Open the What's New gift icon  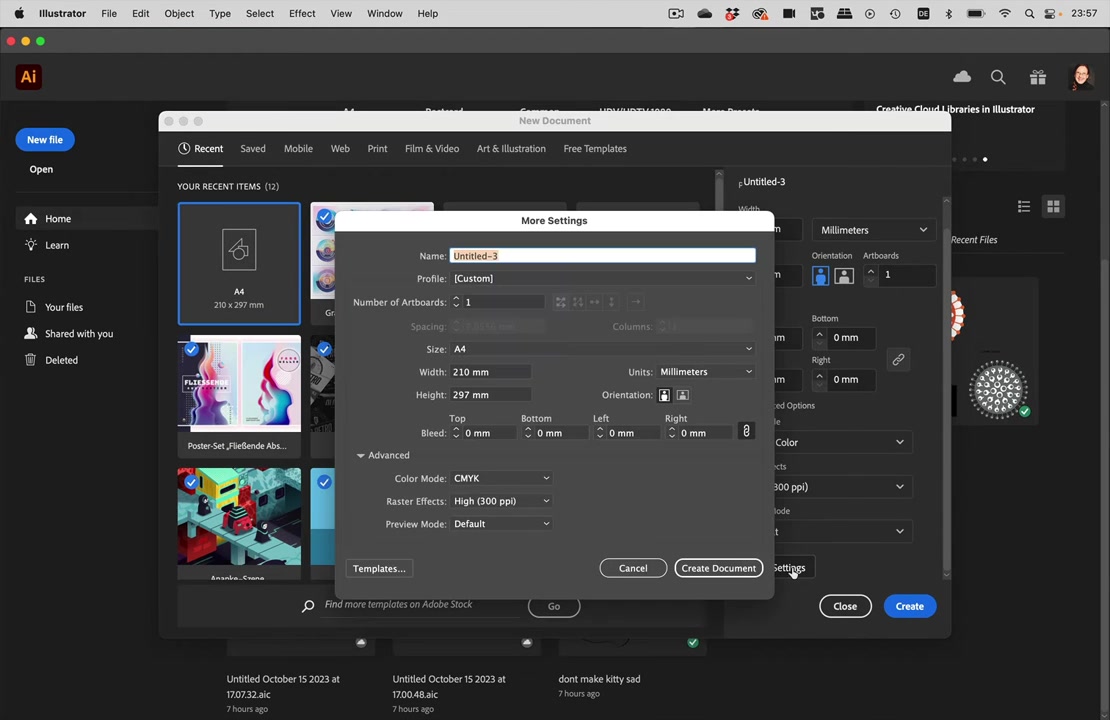click(x=1038, y=77)
